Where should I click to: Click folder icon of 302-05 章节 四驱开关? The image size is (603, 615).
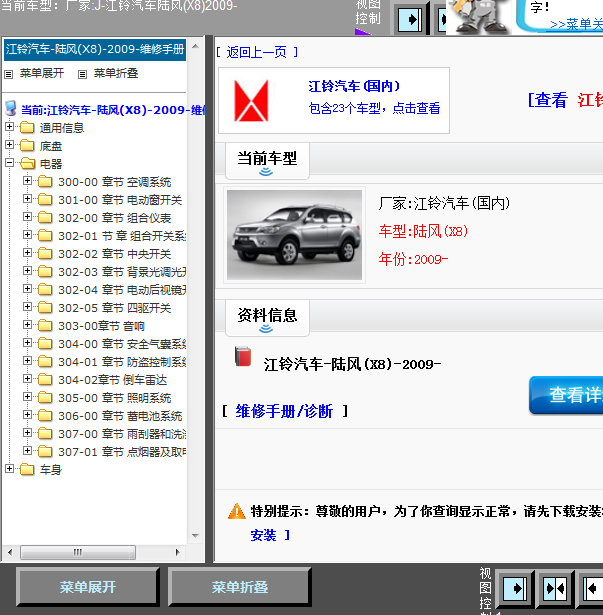pyautogui.click(x=45, y=308)
